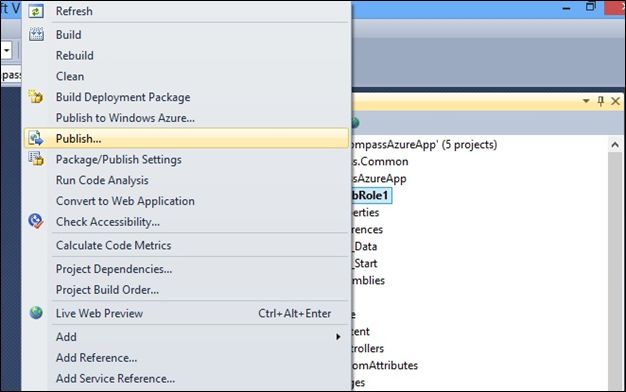Select the 'tent' folder node
This screenshot has width=626, height=392.
361,331
